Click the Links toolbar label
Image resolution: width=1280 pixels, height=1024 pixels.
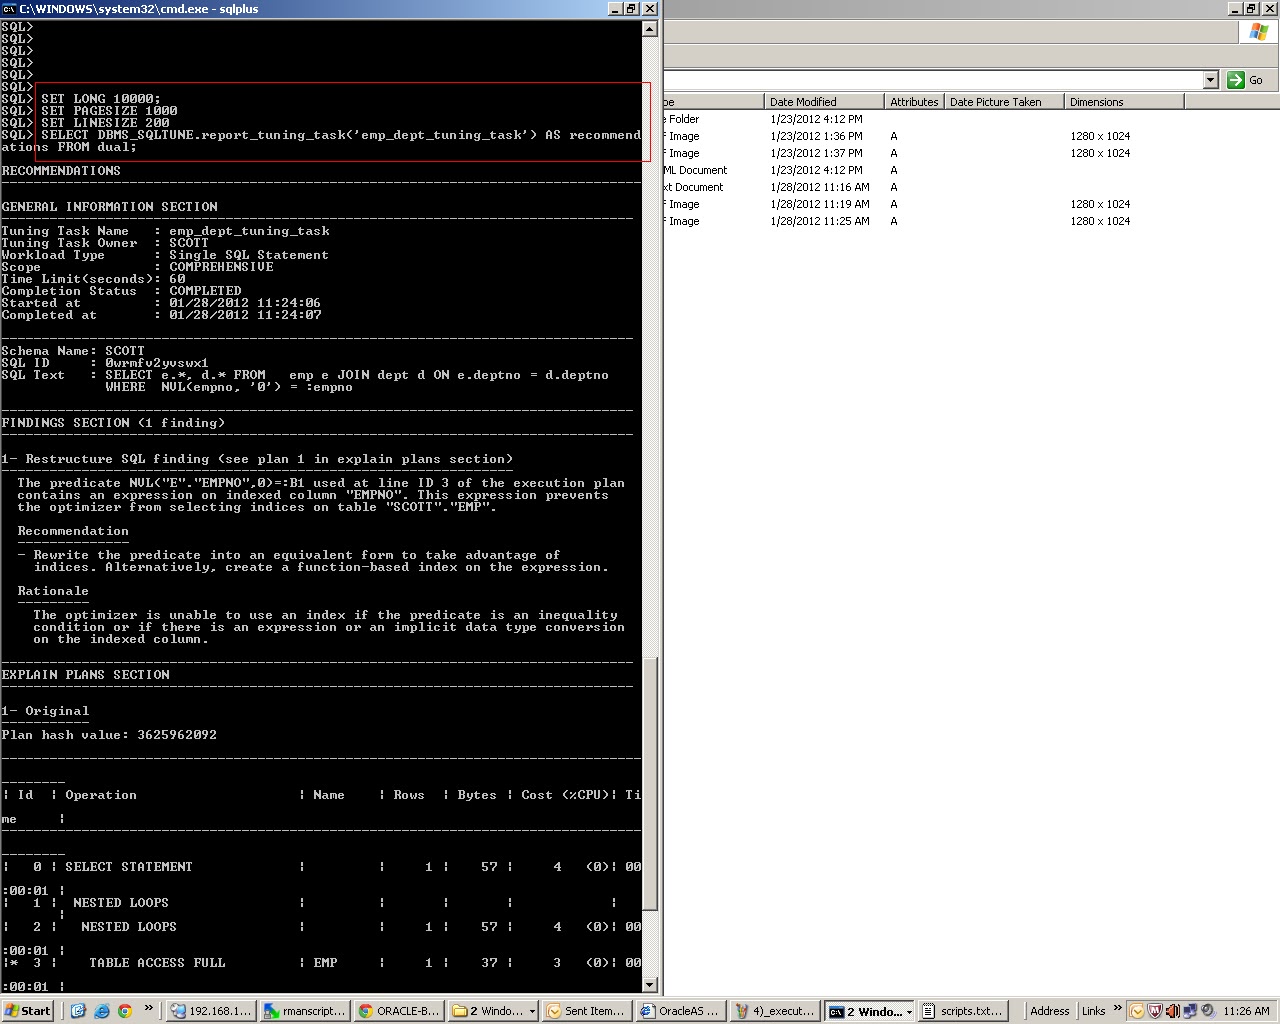pos(1094,1011)
